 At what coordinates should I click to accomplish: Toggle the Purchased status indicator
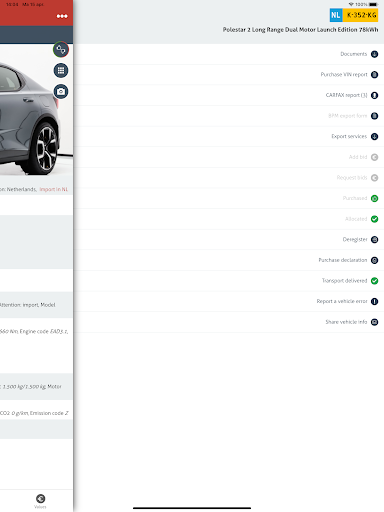374,198
